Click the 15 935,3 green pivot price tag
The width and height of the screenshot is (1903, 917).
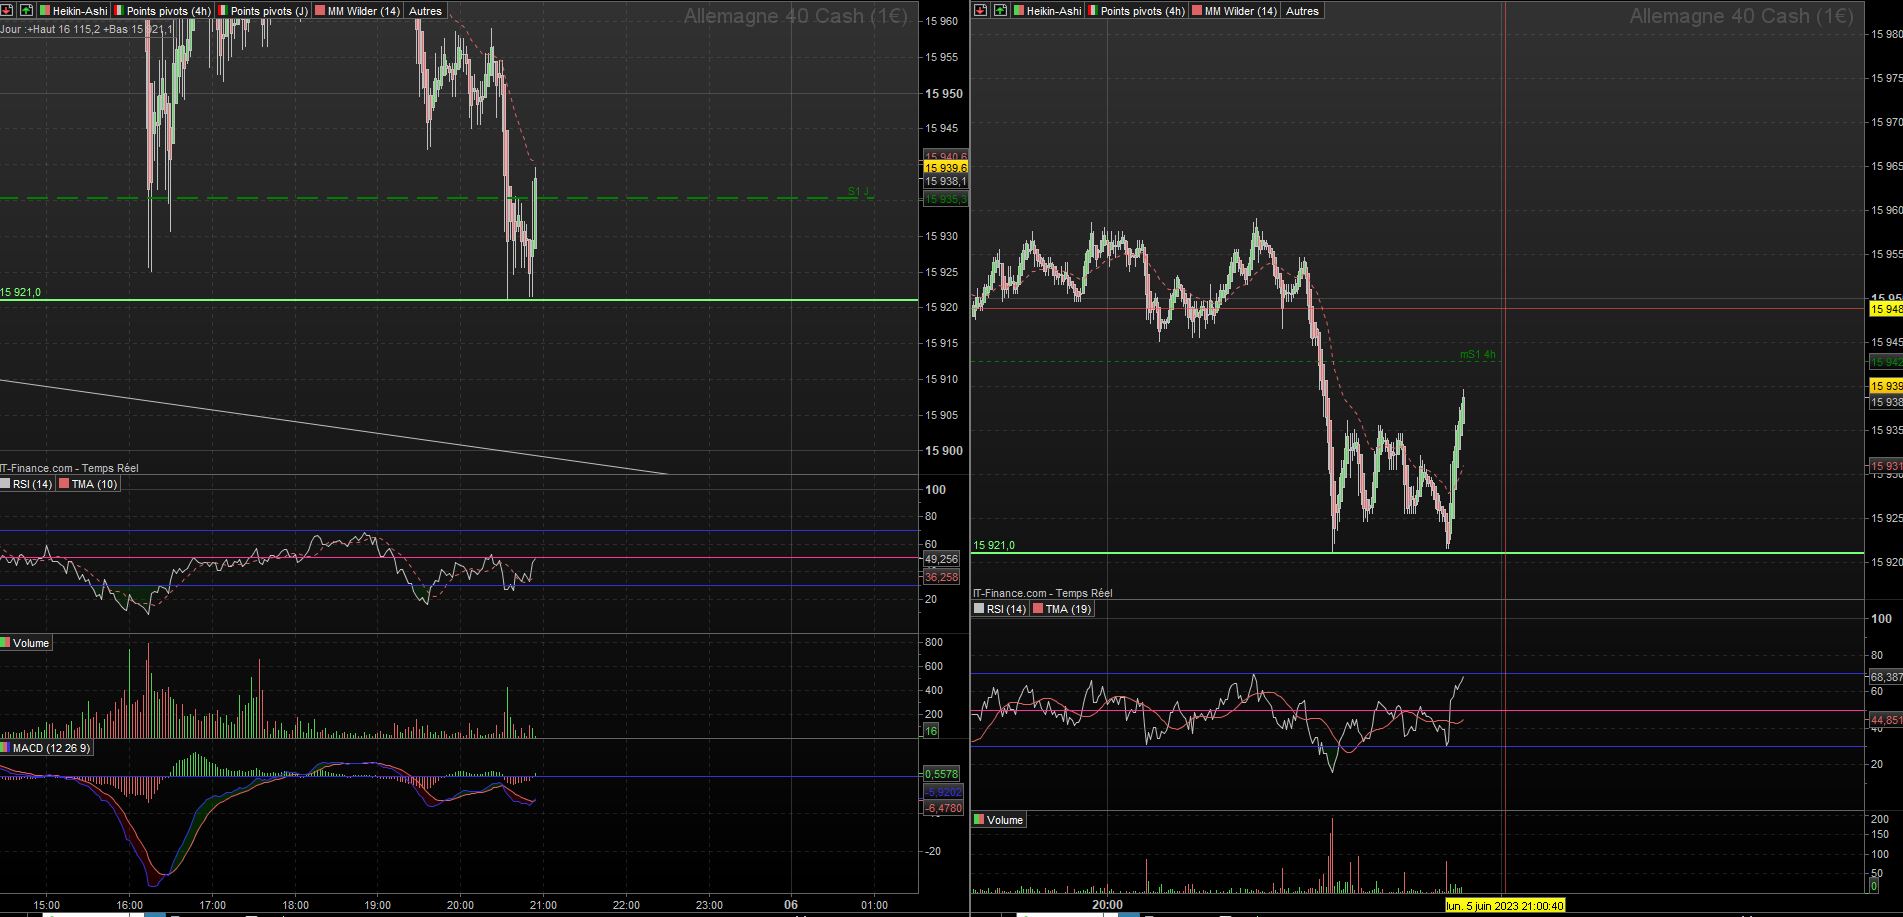pos(945,199)
